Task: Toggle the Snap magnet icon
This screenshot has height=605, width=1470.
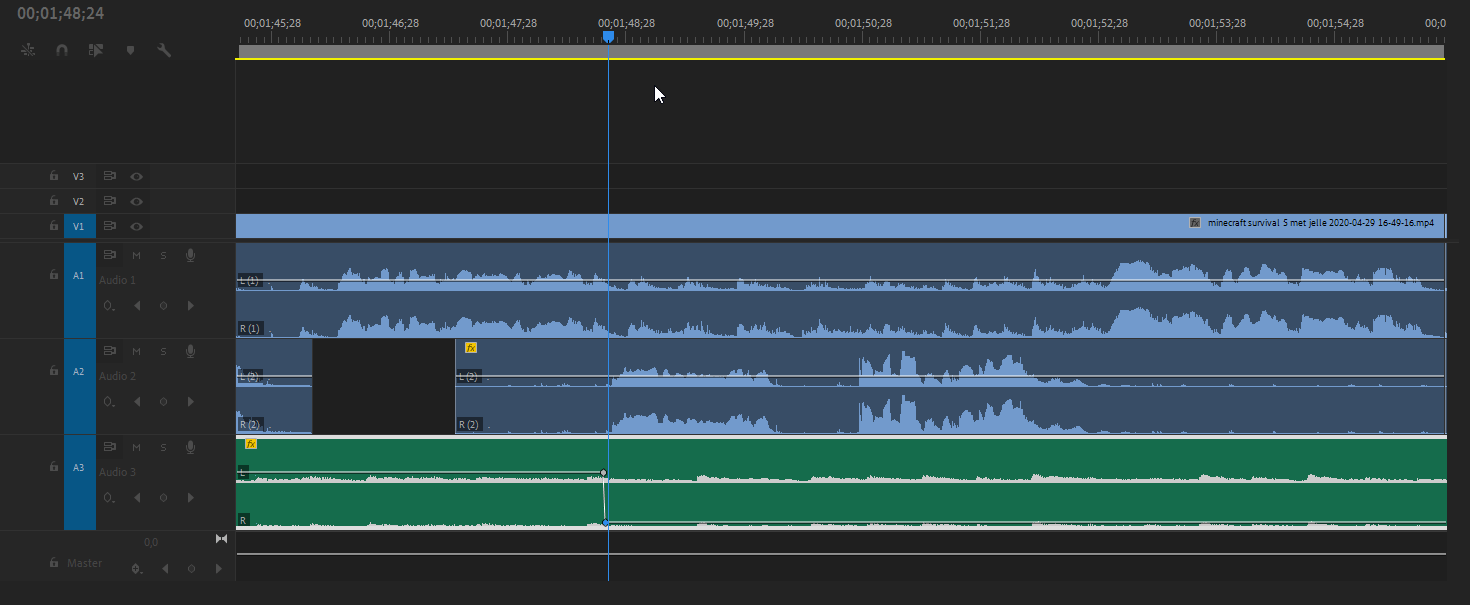Action: [x=62, y=50]
